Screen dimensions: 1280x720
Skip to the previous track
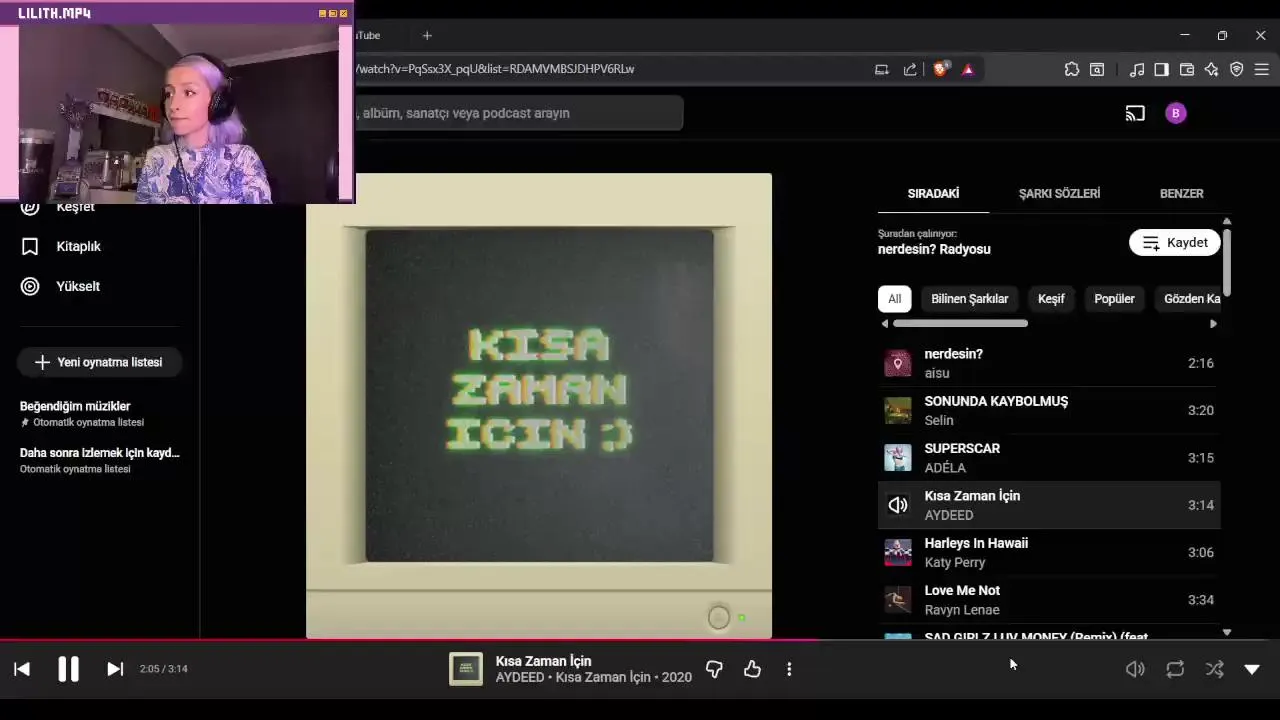click(22, 669)
